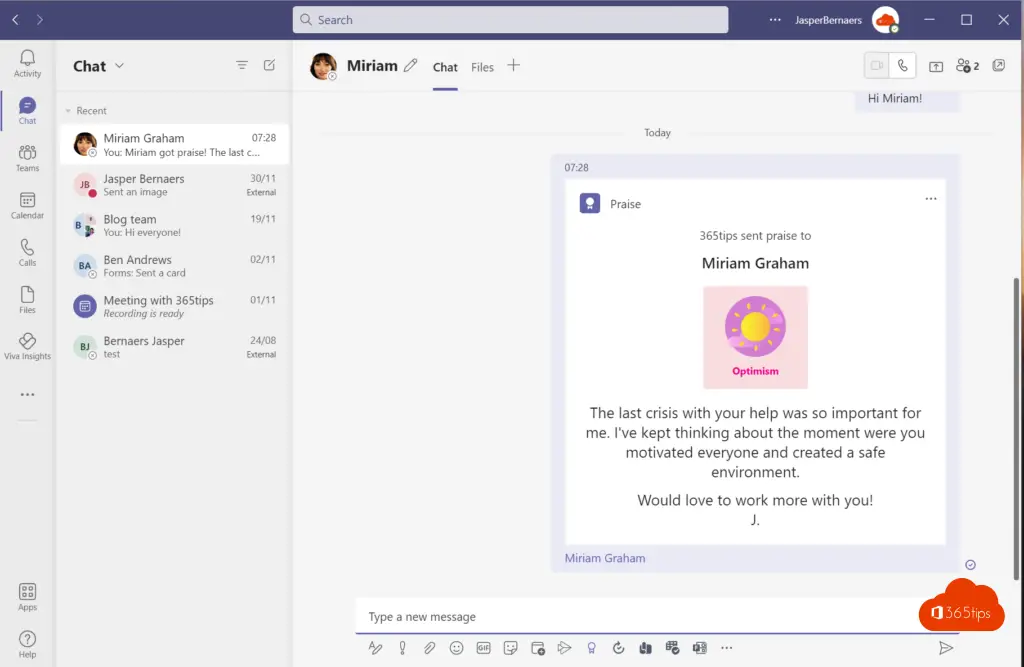Click the Viva Learning icon in toolbar
The width and height of the screenshot is (1024, 667).
pyautogui.click(x=645, y=648)
